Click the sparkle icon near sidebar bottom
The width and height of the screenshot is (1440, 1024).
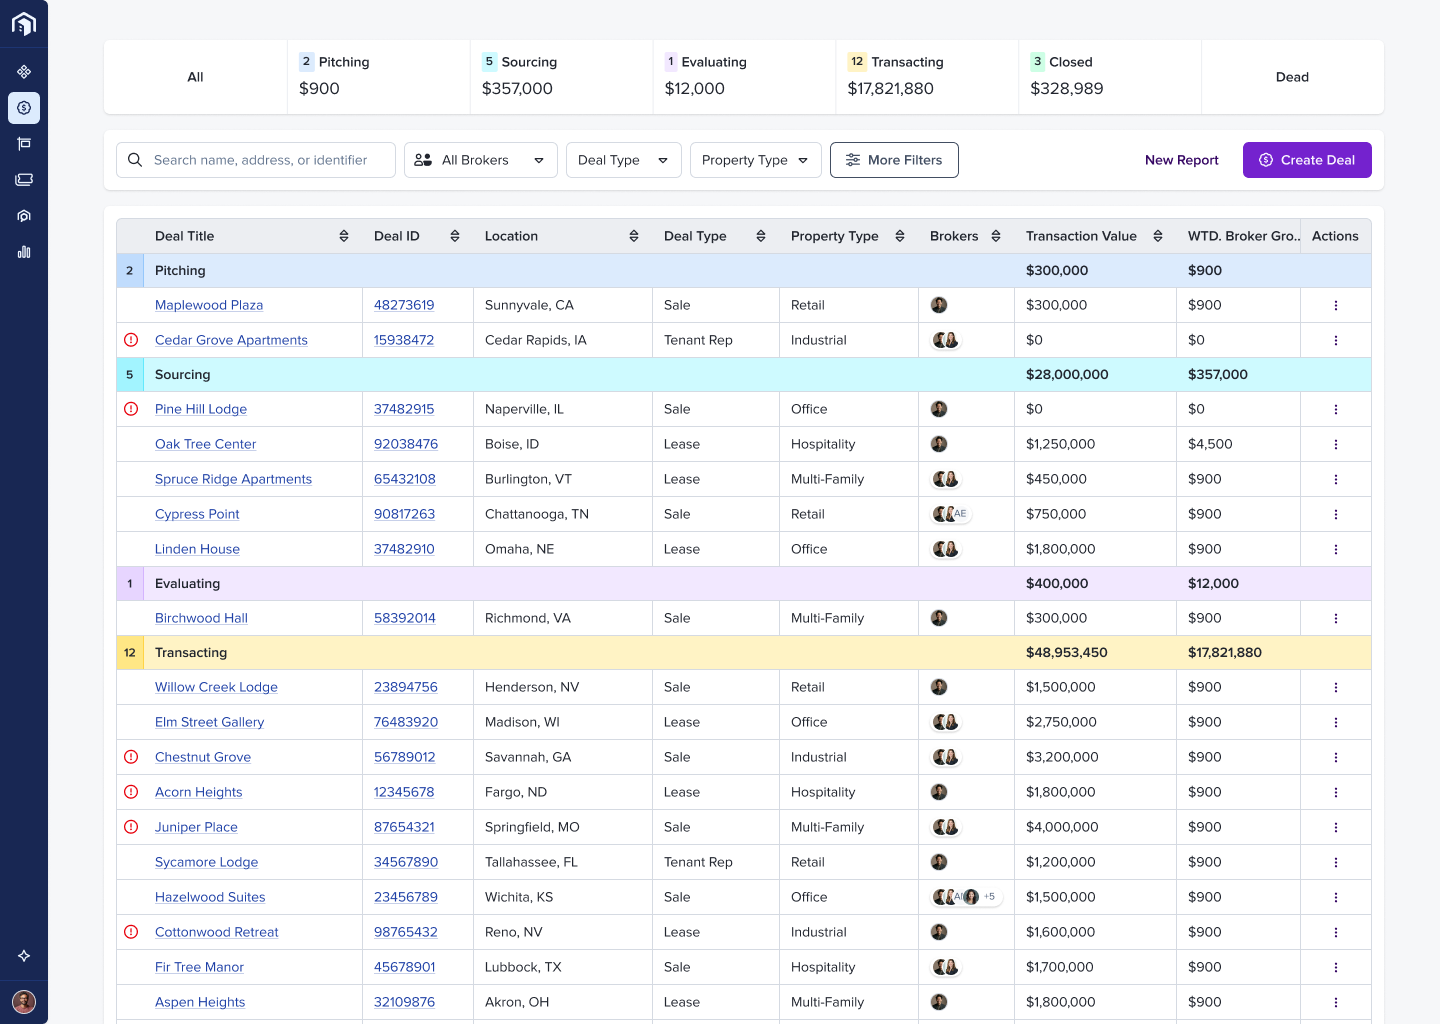(24, 956)
